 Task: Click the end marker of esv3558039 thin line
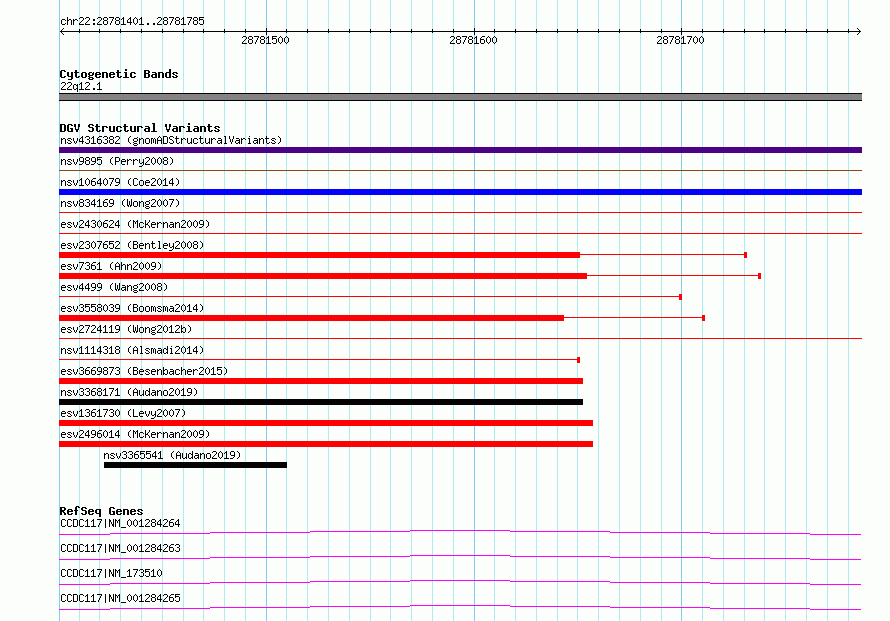(x=704, y=318)
